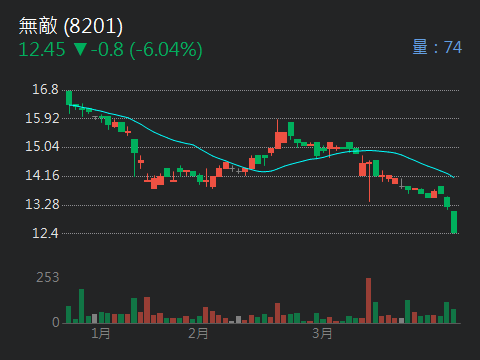Screen dimensions: 480x360
Task: Select the 3月 label on time axis
Action: 322,333
